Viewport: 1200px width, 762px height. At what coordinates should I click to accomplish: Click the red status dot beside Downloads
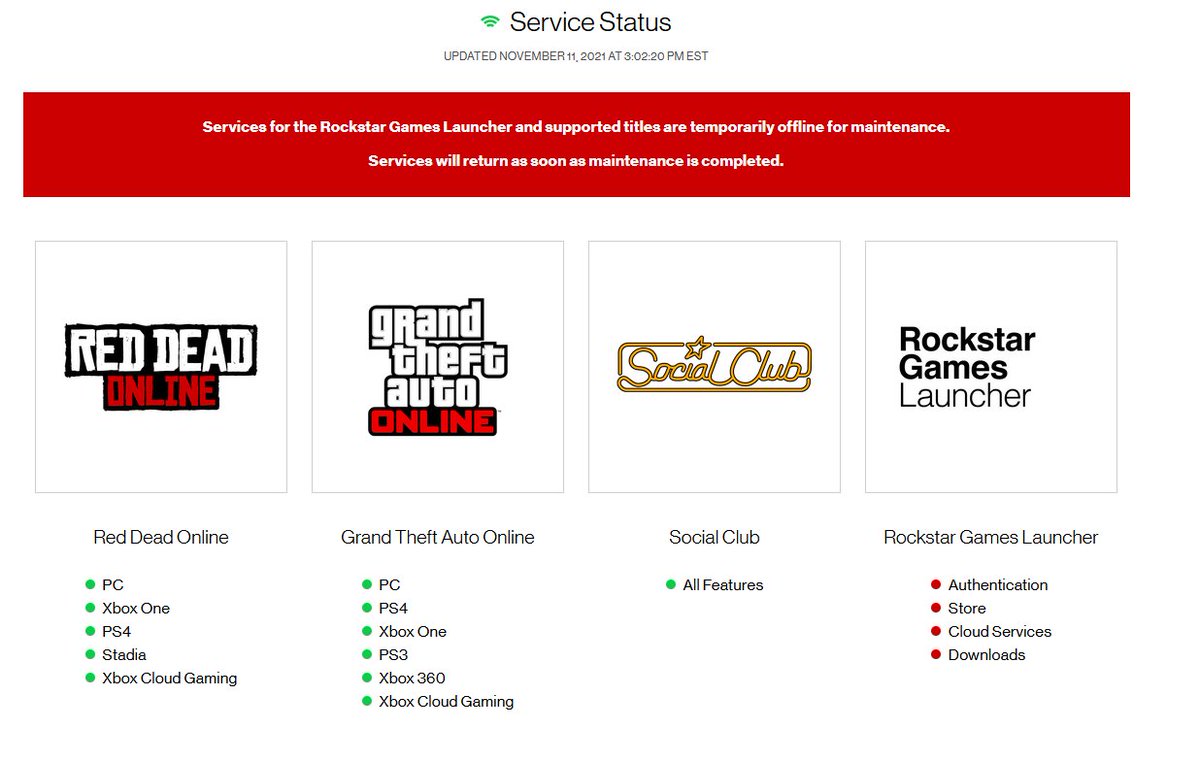coord(936,654)
